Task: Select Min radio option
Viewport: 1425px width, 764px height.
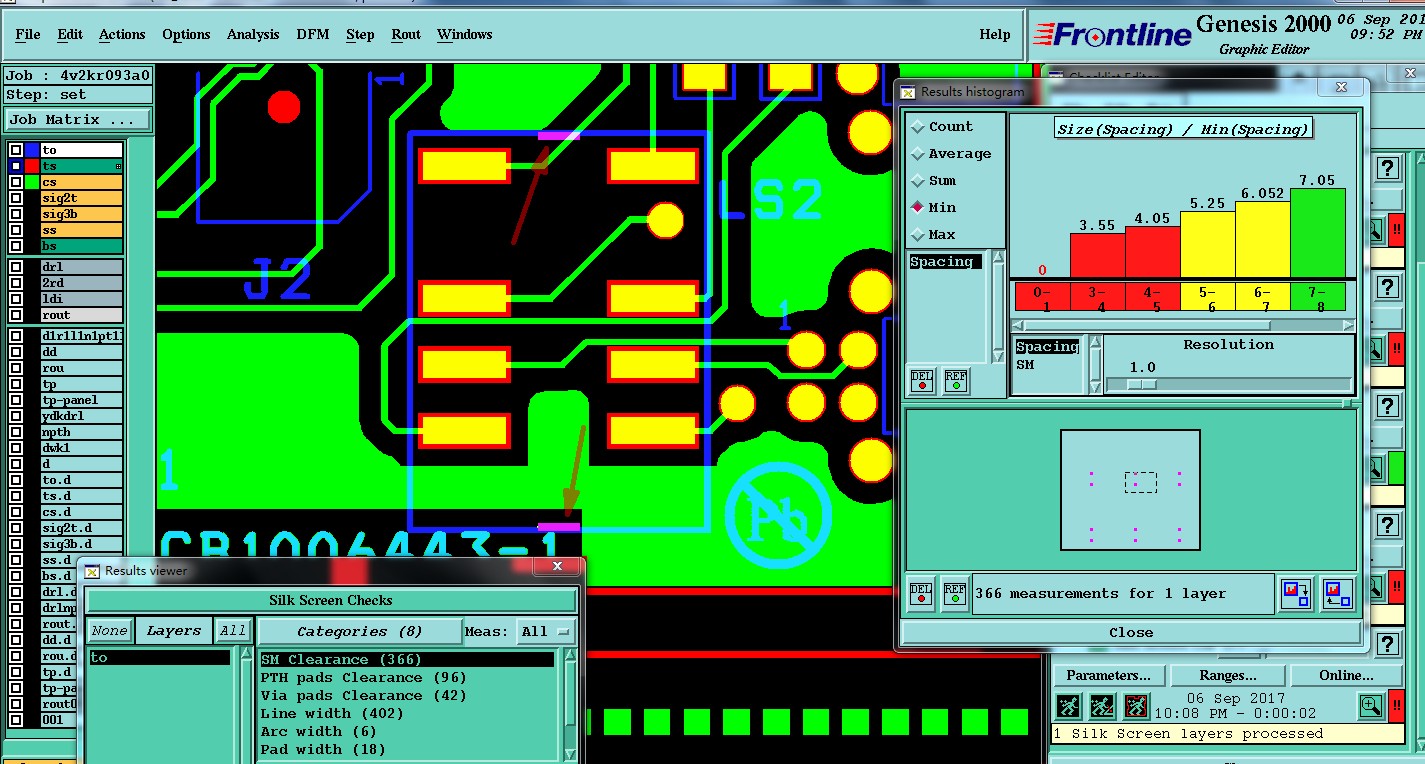Action: point(918,208)
